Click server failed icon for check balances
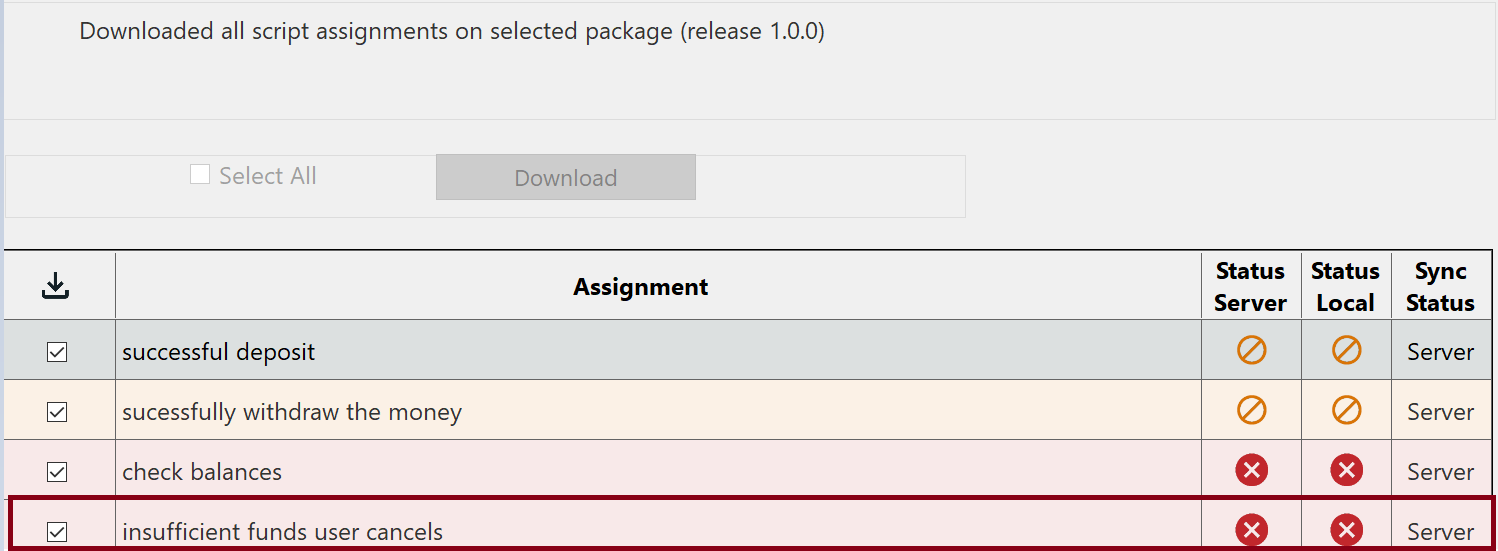Image resolution: width=1498 pixels, height=551 pixels. pos(1251,470)
